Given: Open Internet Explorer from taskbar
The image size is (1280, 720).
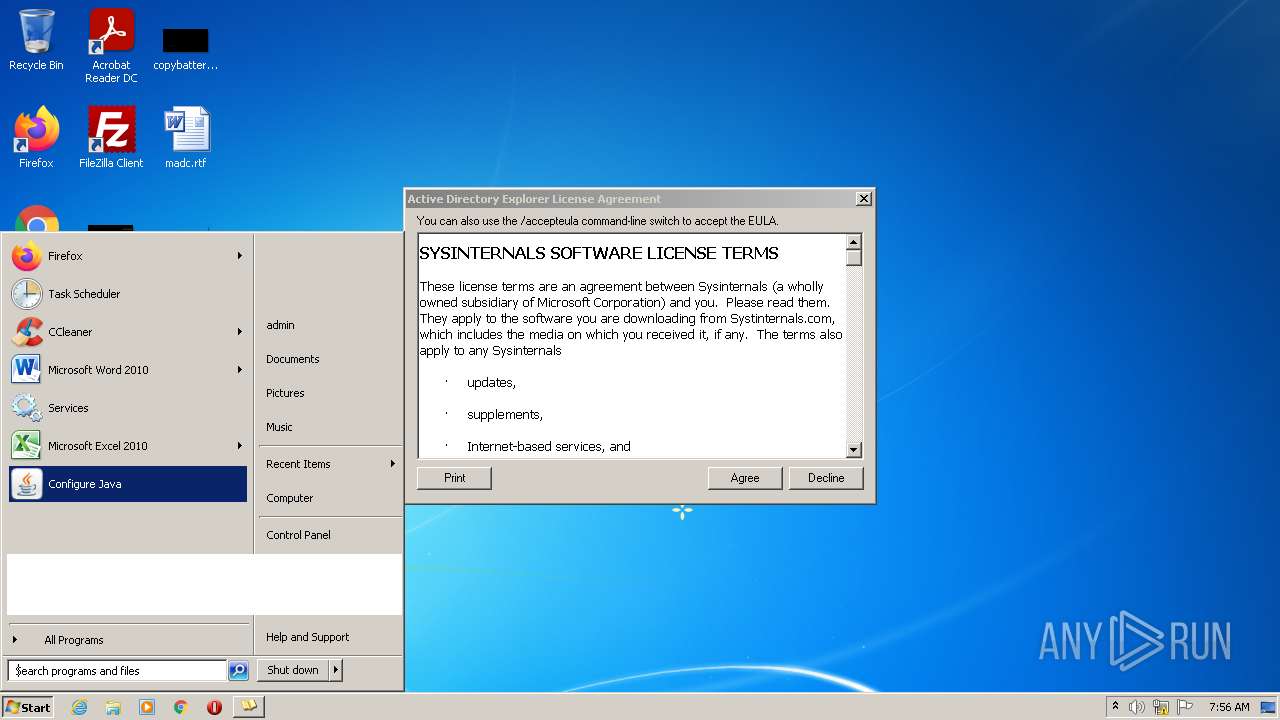Looking at the screenshot, I should tap(79, 707).
